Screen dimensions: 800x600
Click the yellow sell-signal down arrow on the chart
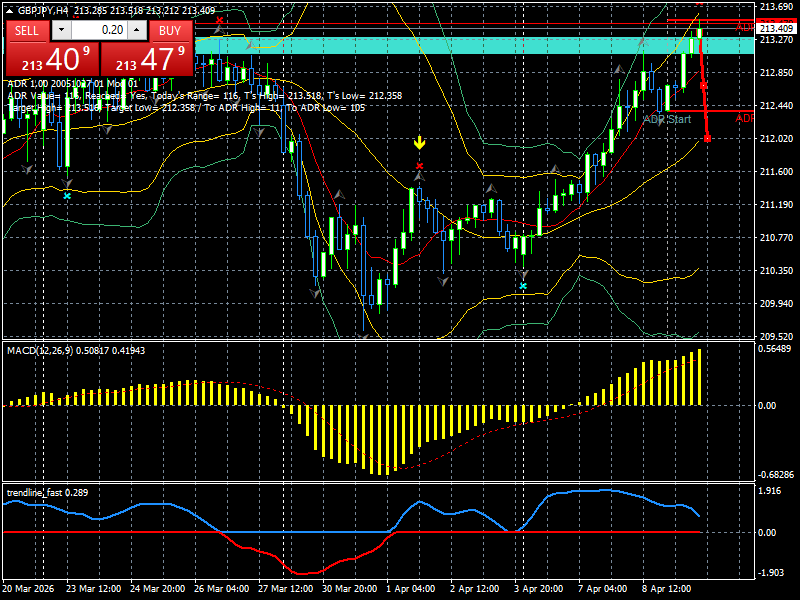click(x=419, y=142)
